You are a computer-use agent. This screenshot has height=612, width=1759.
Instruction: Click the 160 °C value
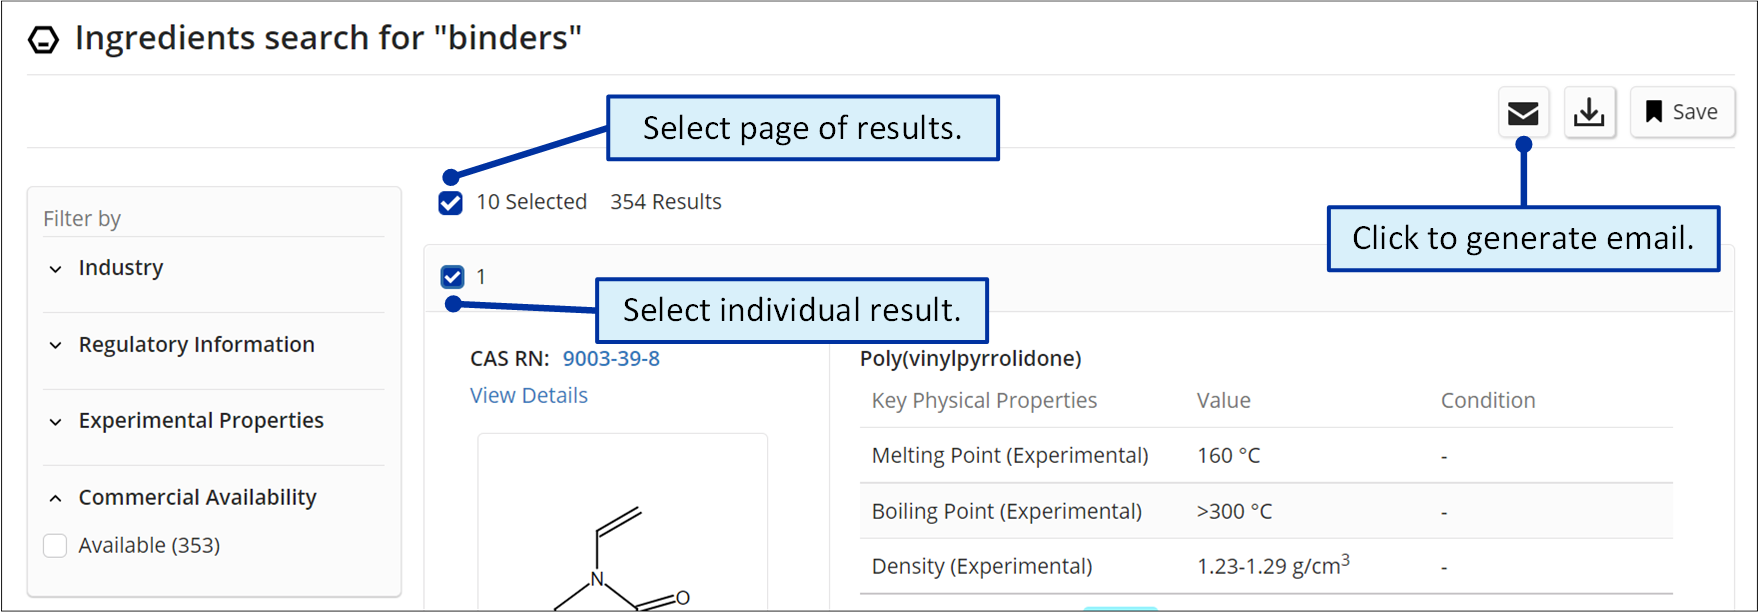[x=1228, y=456]
